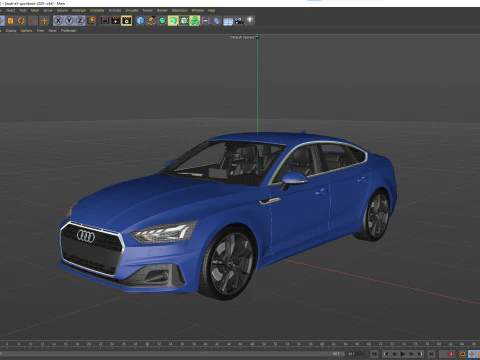Viewport: 480px width, 360px height.
Task: Select the Rotate tool icon
Action: 21,21
